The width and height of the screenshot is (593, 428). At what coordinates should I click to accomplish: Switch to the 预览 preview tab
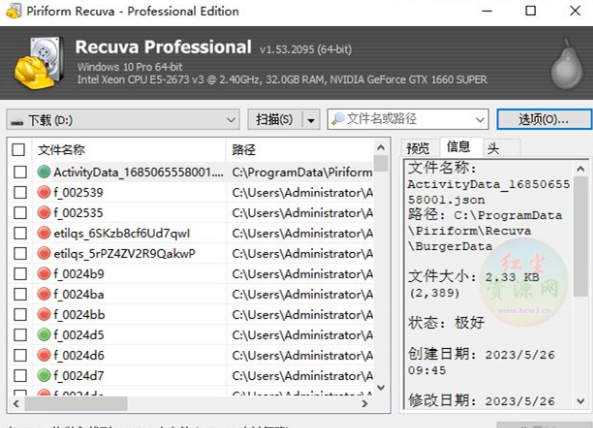(x=418, y=148)
